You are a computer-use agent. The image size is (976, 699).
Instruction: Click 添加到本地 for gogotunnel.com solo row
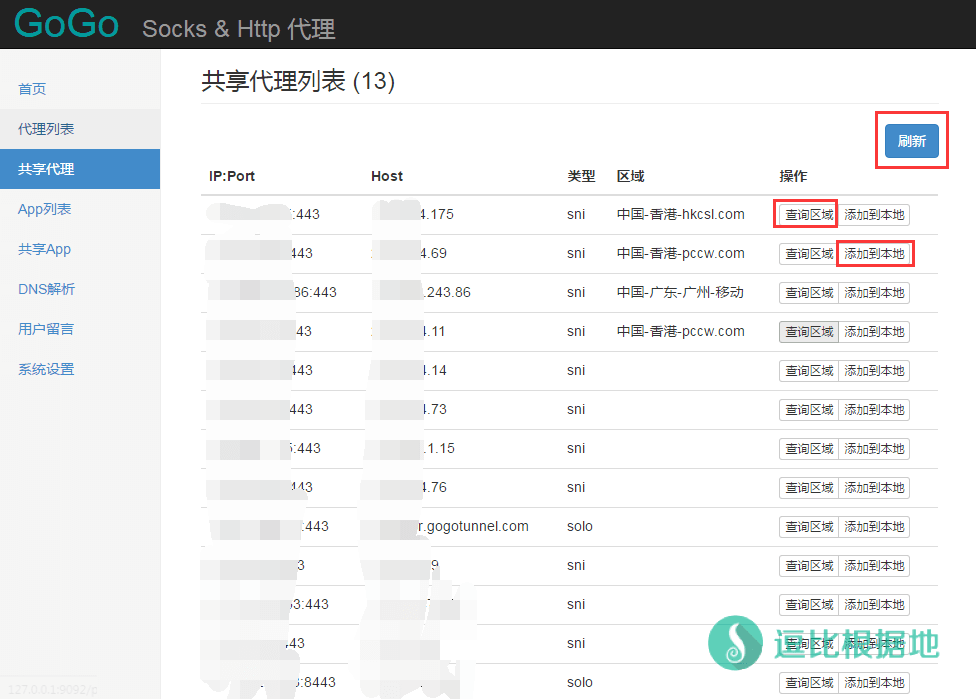(x=874, y=527)
